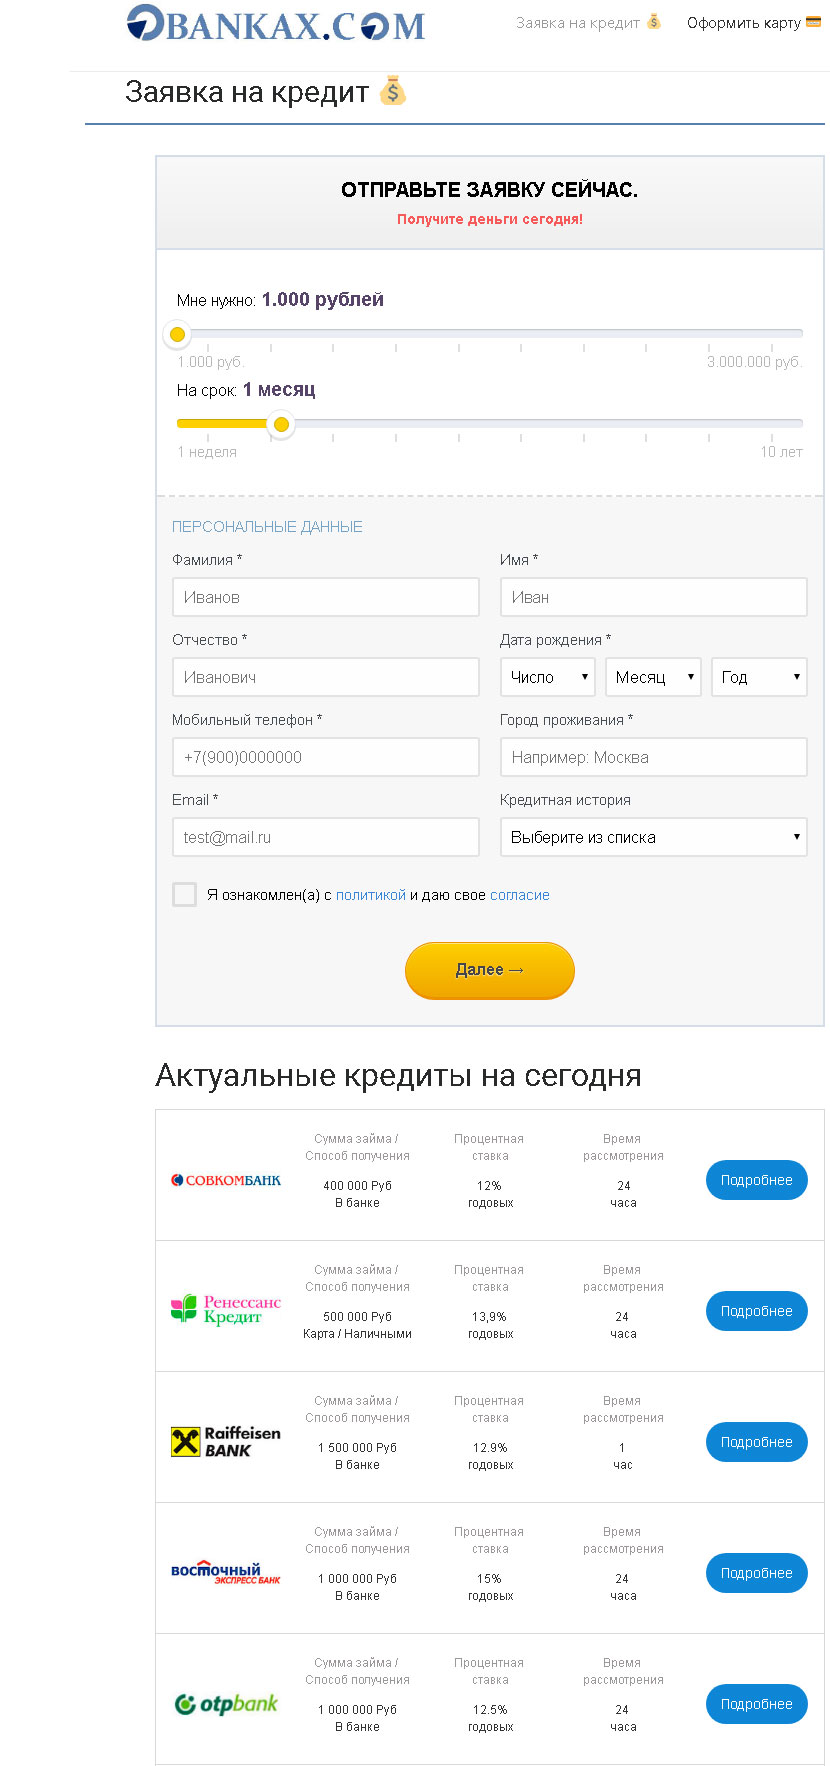Open the Заявка на кредит menu item
The image size is (830, 1766).
pos(578,22)
